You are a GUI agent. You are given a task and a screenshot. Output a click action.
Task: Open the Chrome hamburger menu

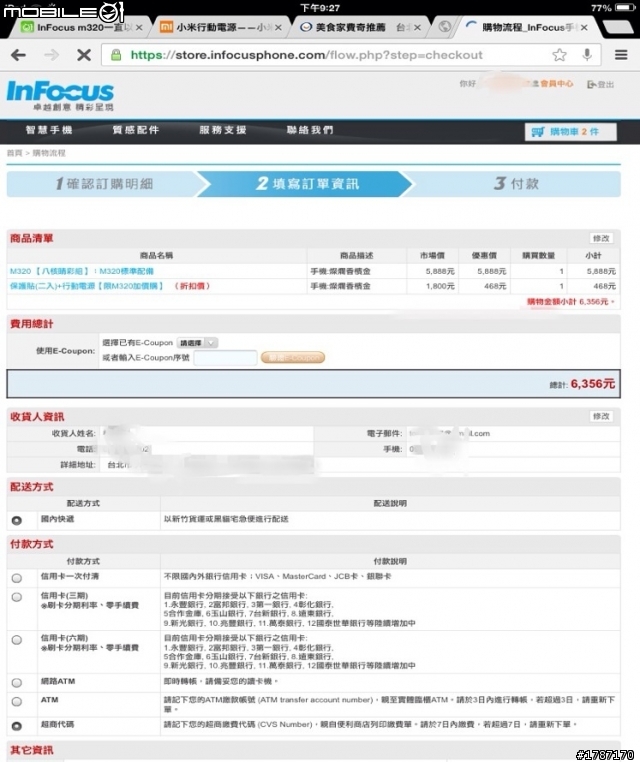621,55
